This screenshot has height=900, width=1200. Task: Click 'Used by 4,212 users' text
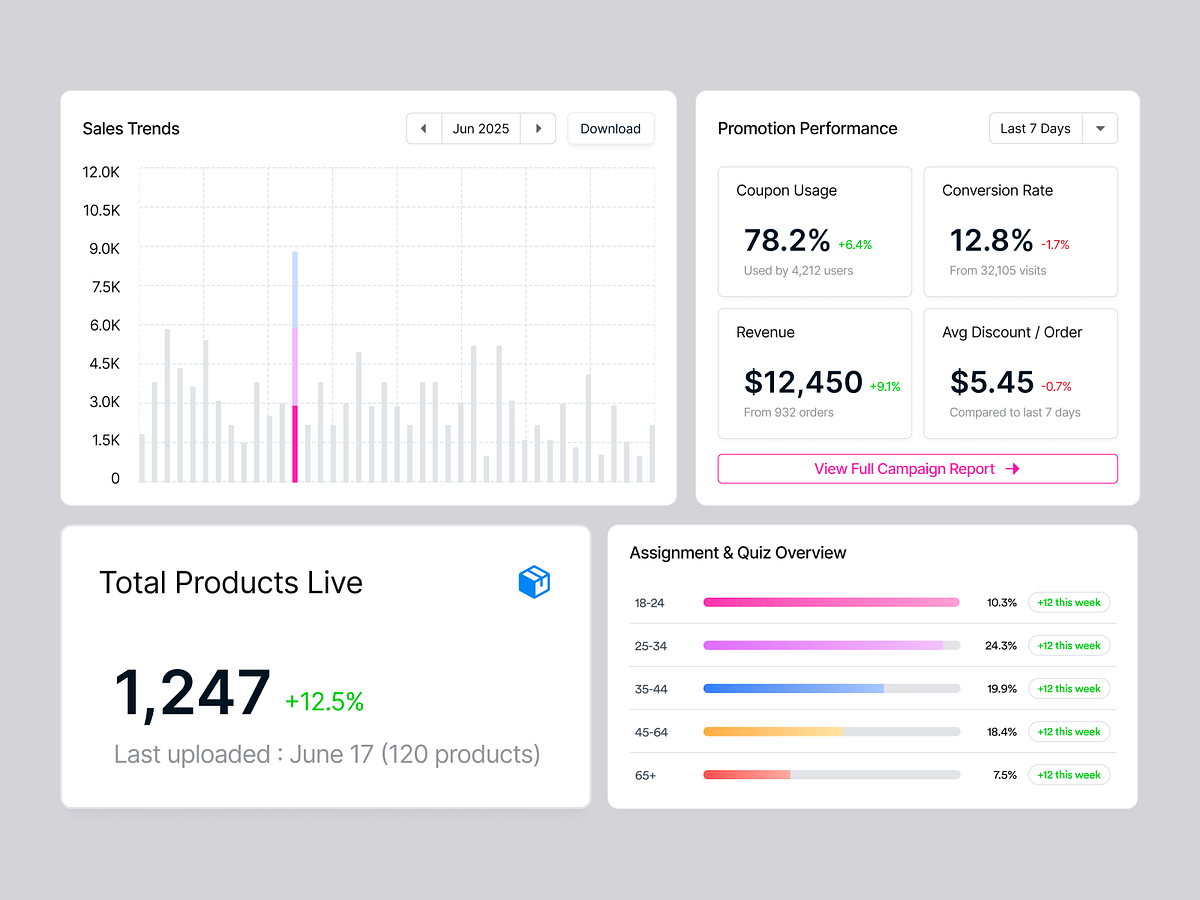[x=799, y=271]
